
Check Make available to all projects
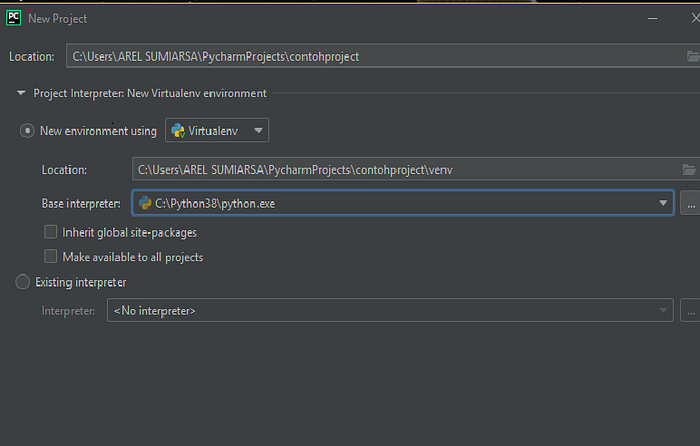50,257
